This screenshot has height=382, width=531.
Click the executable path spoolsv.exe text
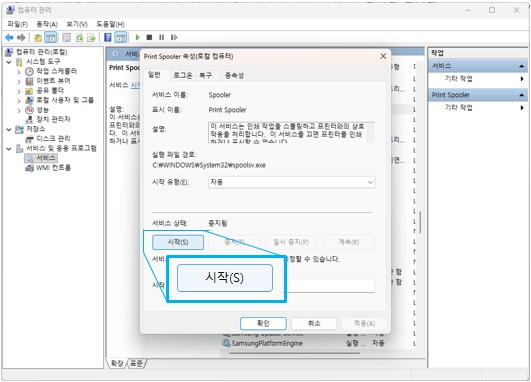pos(209,165)
